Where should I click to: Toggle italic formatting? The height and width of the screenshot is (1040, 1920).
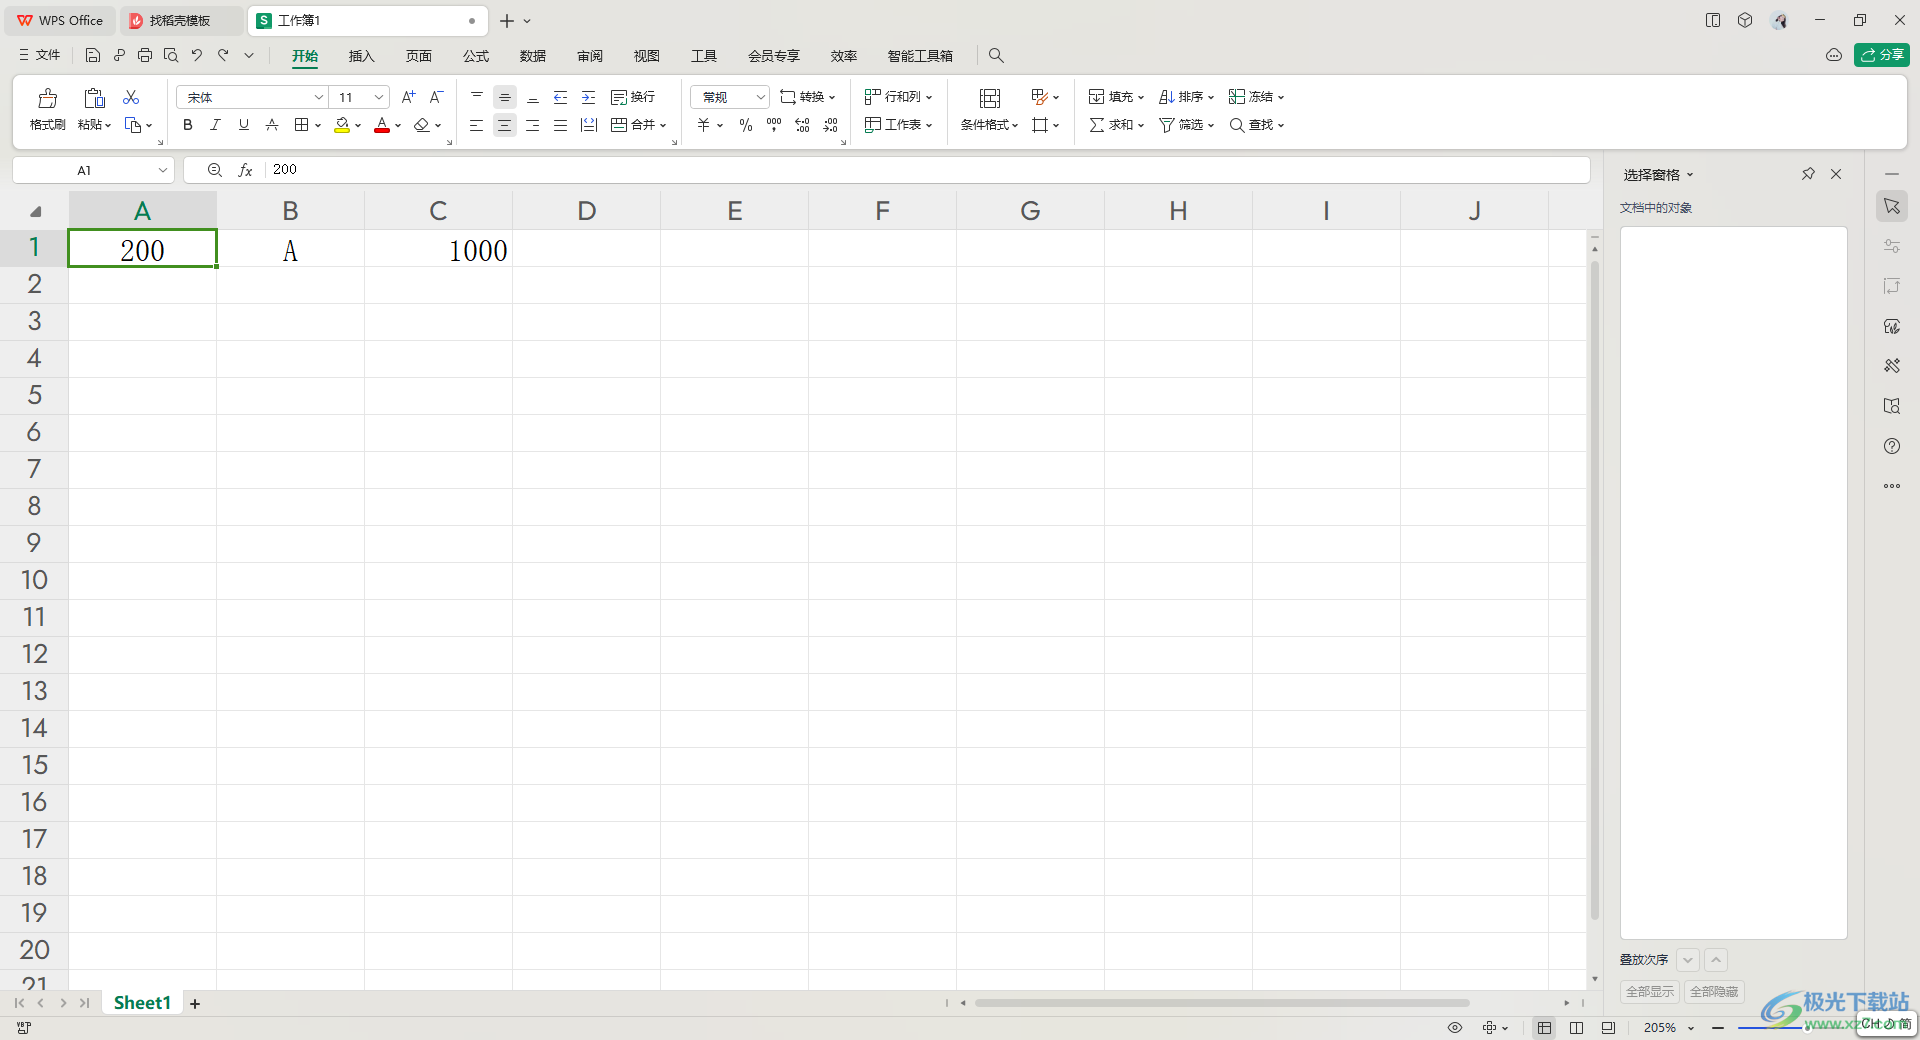(x=215, y=125)
